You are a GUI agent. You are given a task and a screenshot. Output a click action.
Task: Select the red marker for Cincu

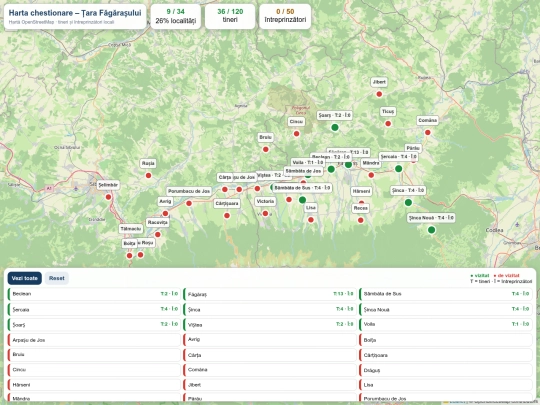[297, 134]
